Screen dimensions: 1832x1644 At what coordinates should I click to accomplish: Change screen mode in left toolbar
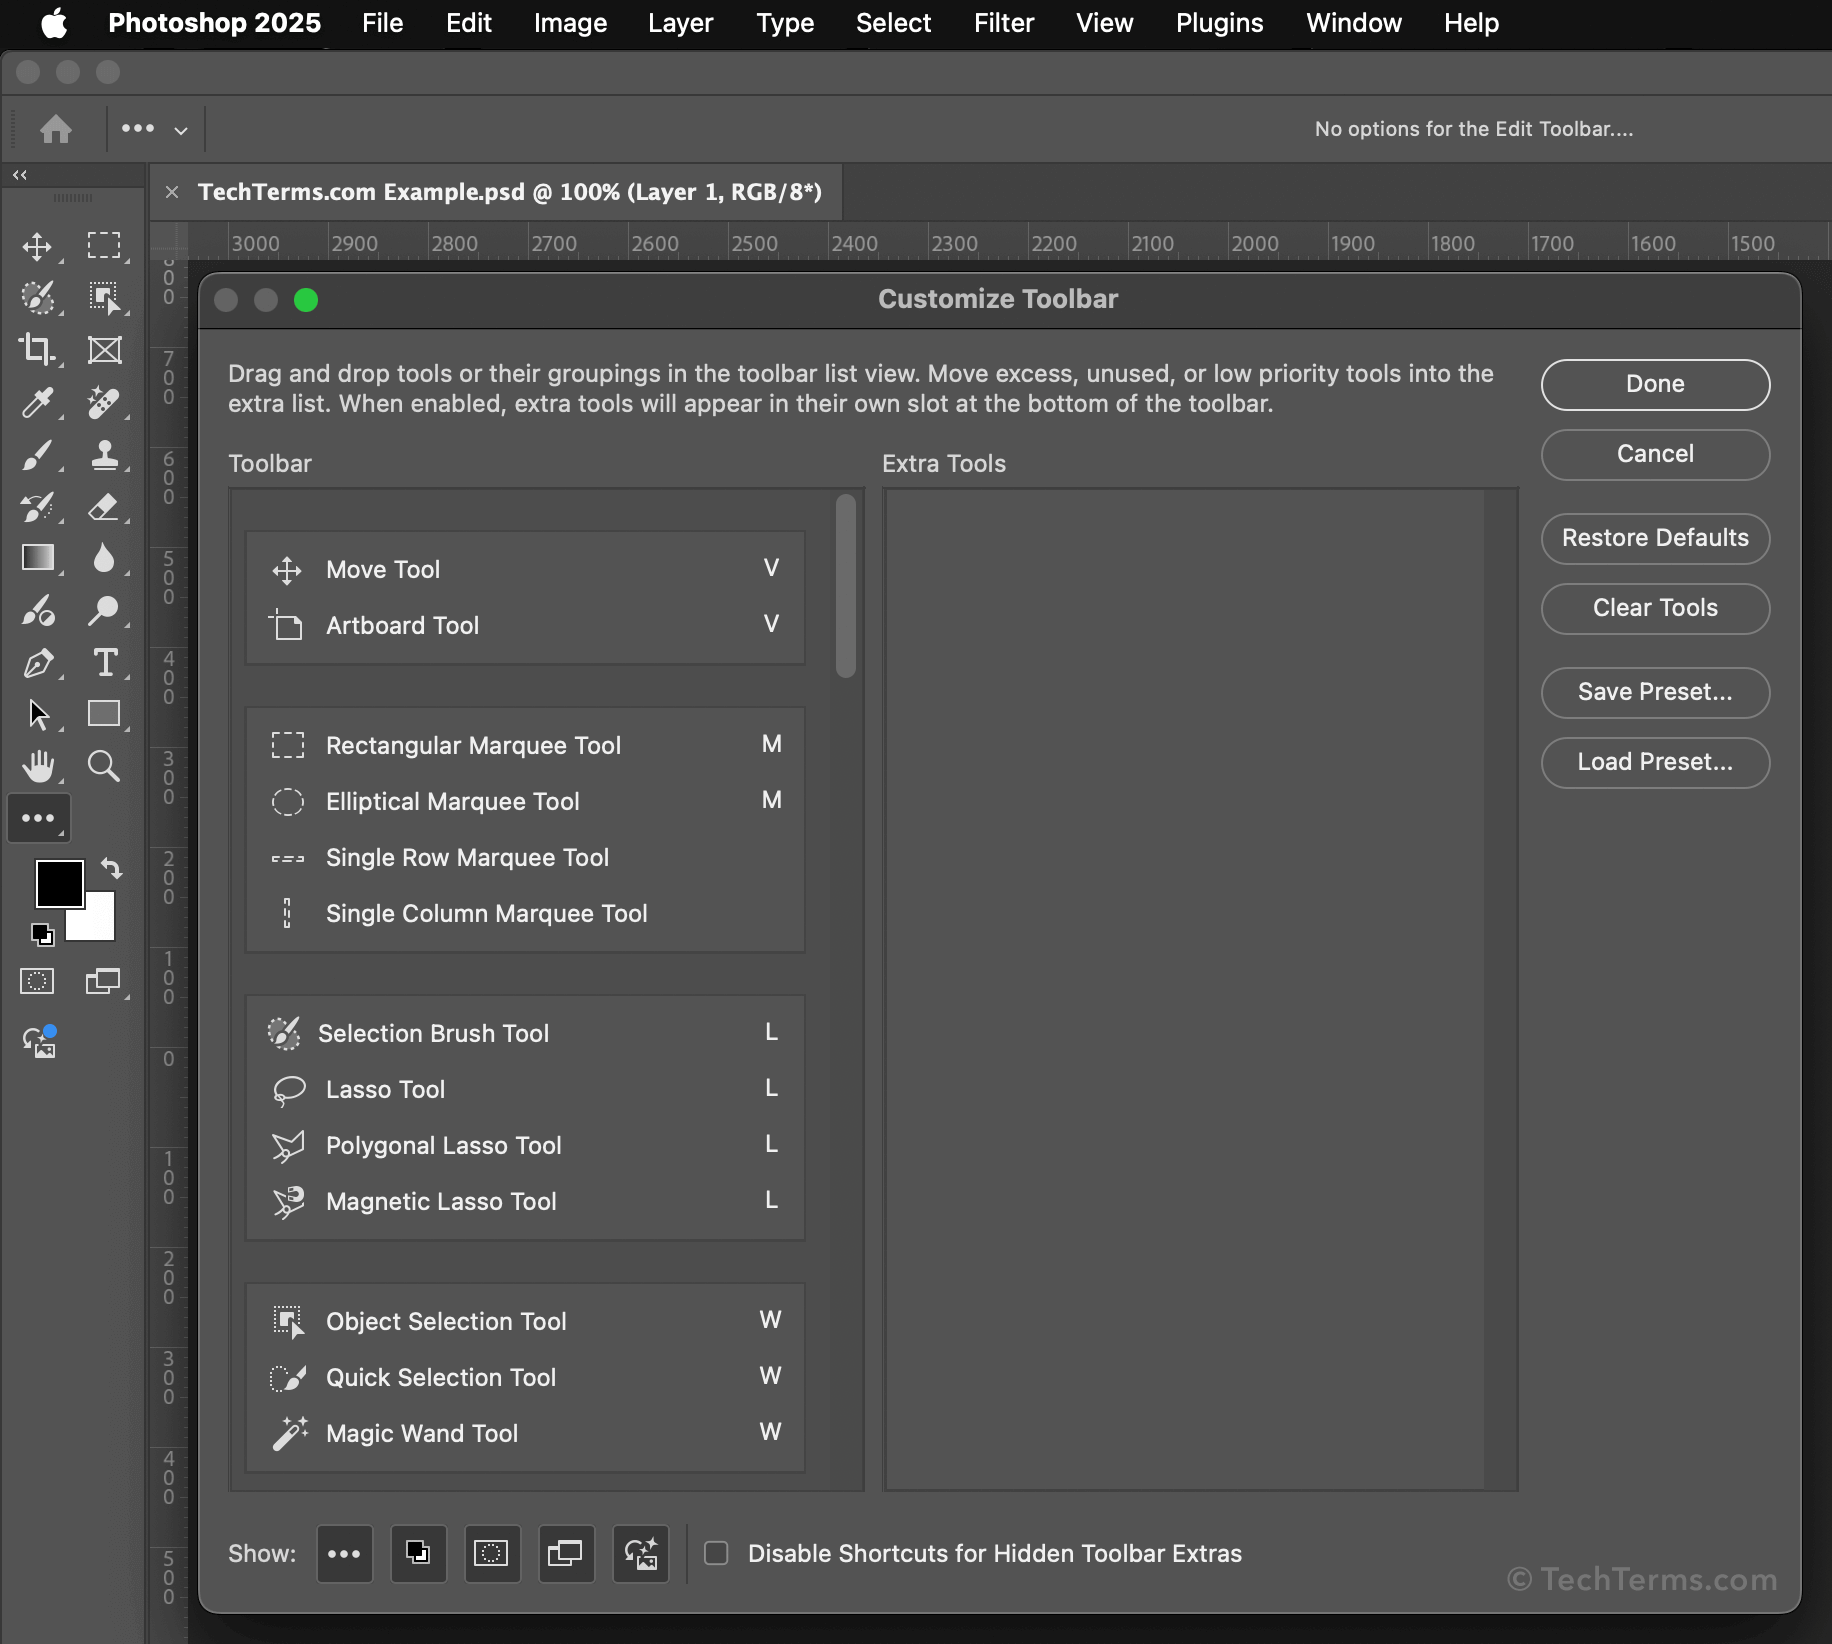tap(103, 982)
